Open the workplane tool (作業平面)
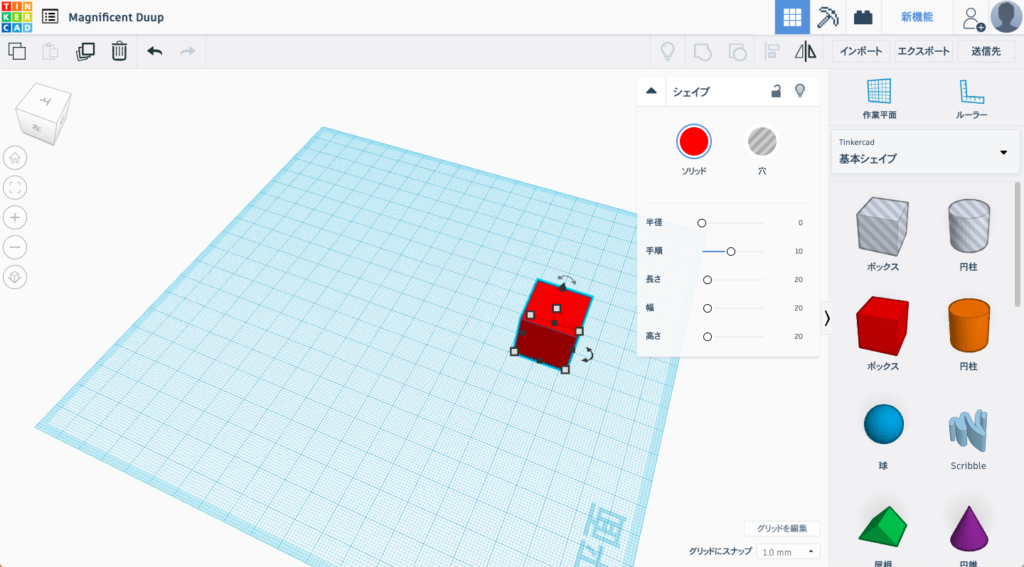Screen dimensions: 1024x567 pyautogui.click(x=879, y=99)
